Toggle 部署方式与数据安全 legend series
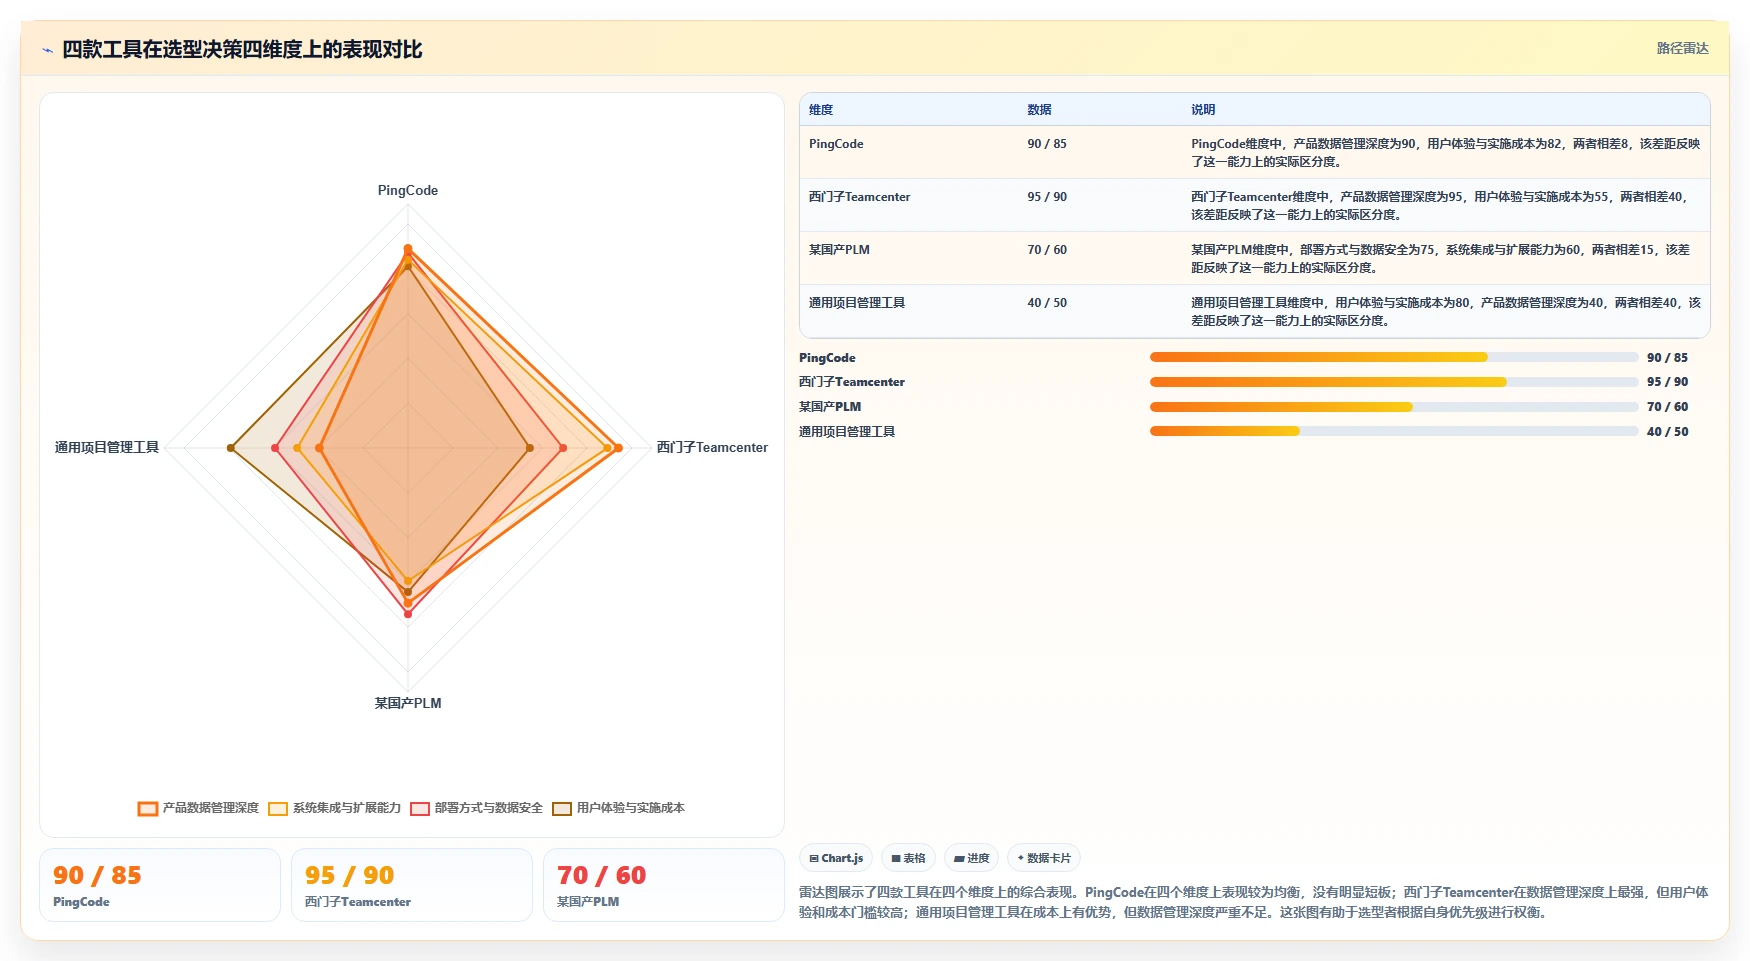The height and width of the screenshot is (961, 1750). tap(476, 808)
